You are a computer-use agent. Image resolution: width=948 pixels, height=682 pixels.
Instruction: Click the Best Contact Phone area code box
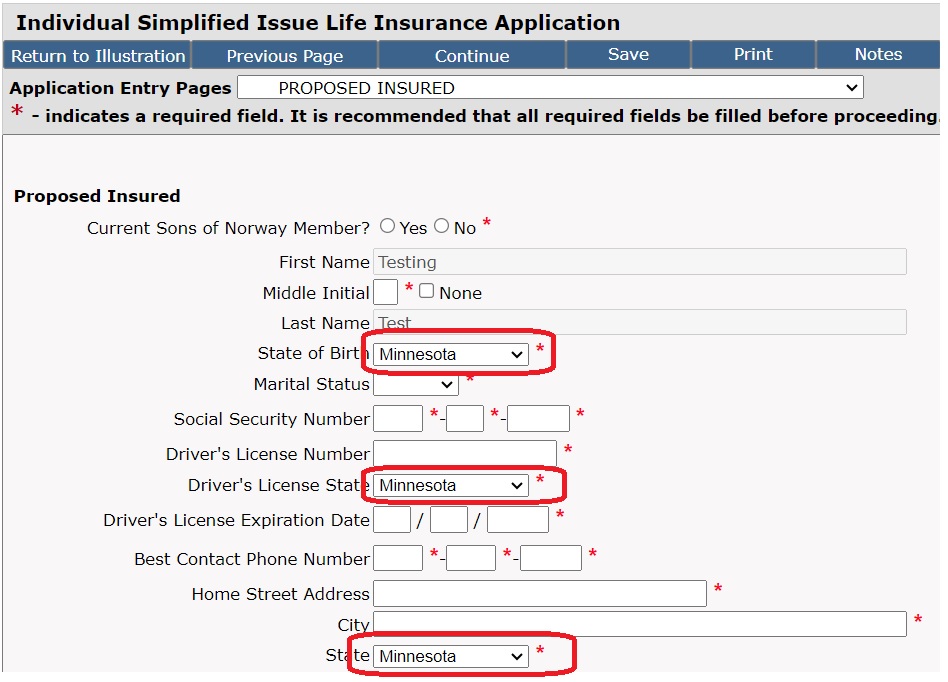pyautogui.click(x=398, y=558)
